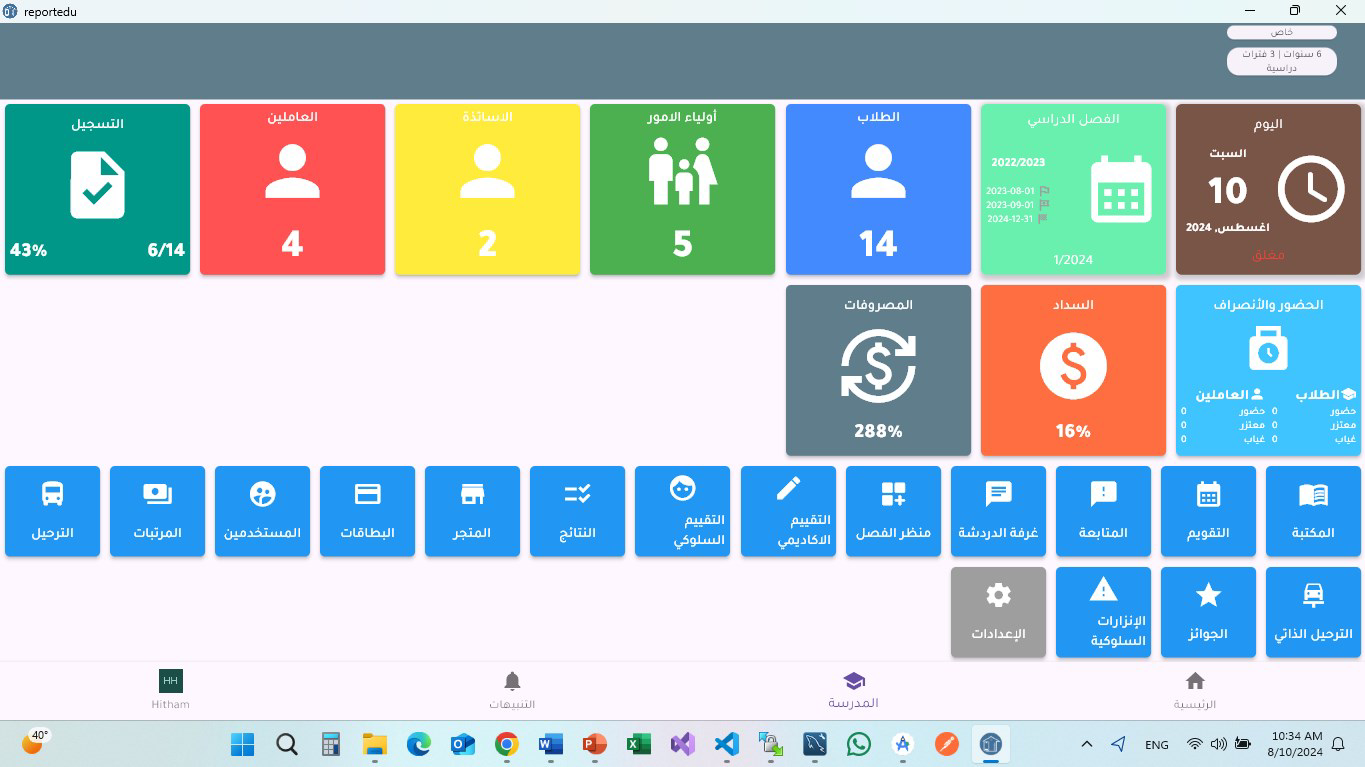The width and height of the screenshot is (1365, 767).
Task: Switch to the School (المدرسة) tab
Action: point(853,691)
